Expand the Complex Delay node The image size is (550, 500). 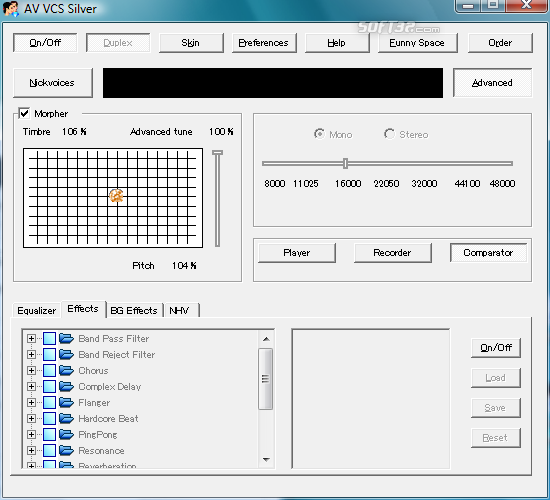(x=31, y=386)
